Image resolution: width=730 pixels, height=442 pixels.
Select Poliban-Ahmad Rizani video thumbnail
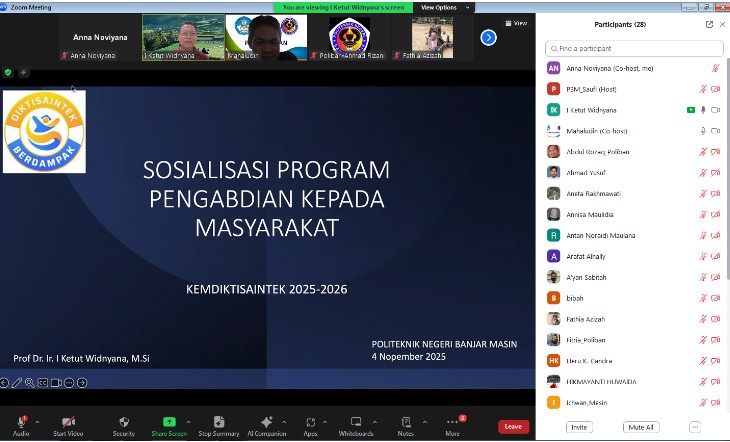tap(350, 37)
